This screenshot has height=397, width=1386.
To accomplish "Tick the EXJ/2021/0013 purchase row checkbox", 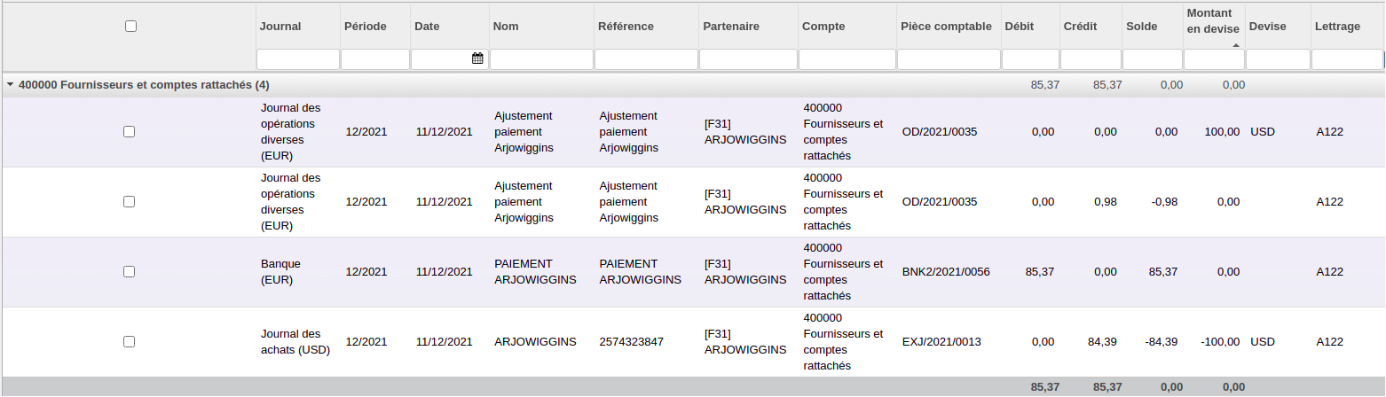I will point(129,341).
